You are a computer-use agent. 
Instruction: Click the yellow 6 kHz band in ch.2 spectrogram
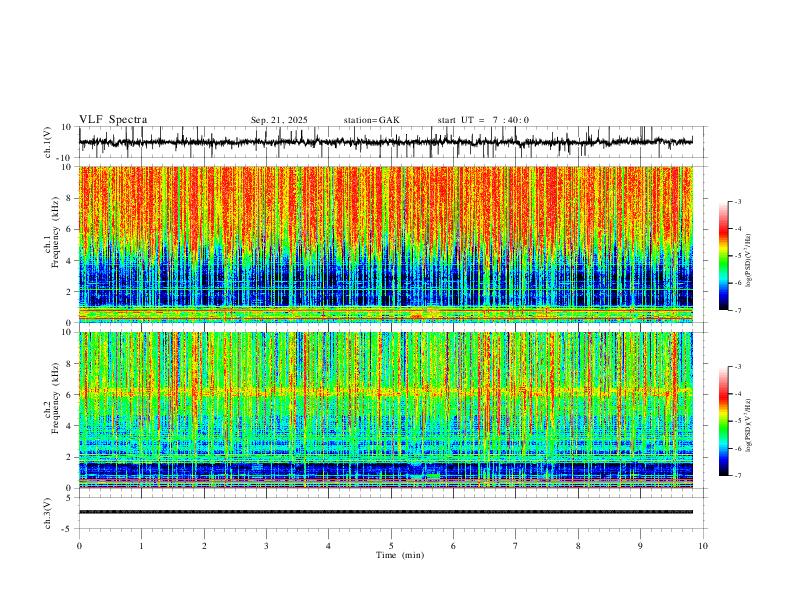386,392
